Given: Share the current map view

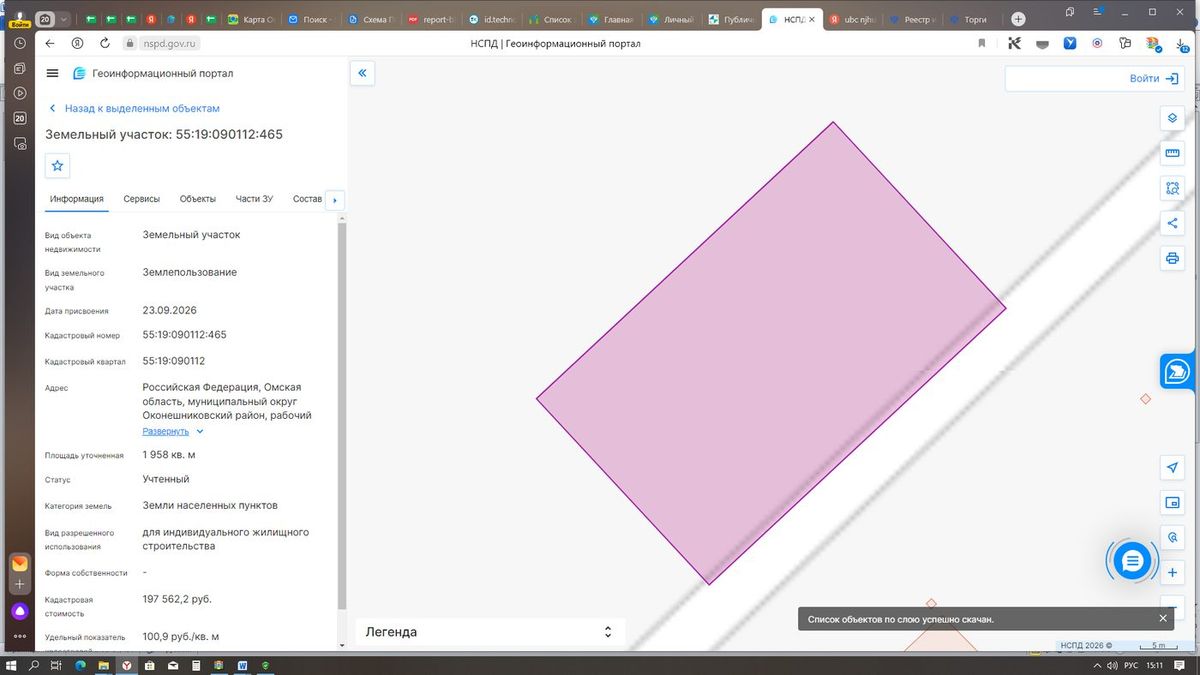Looking at the screenshot, I should pos(1172,223).
